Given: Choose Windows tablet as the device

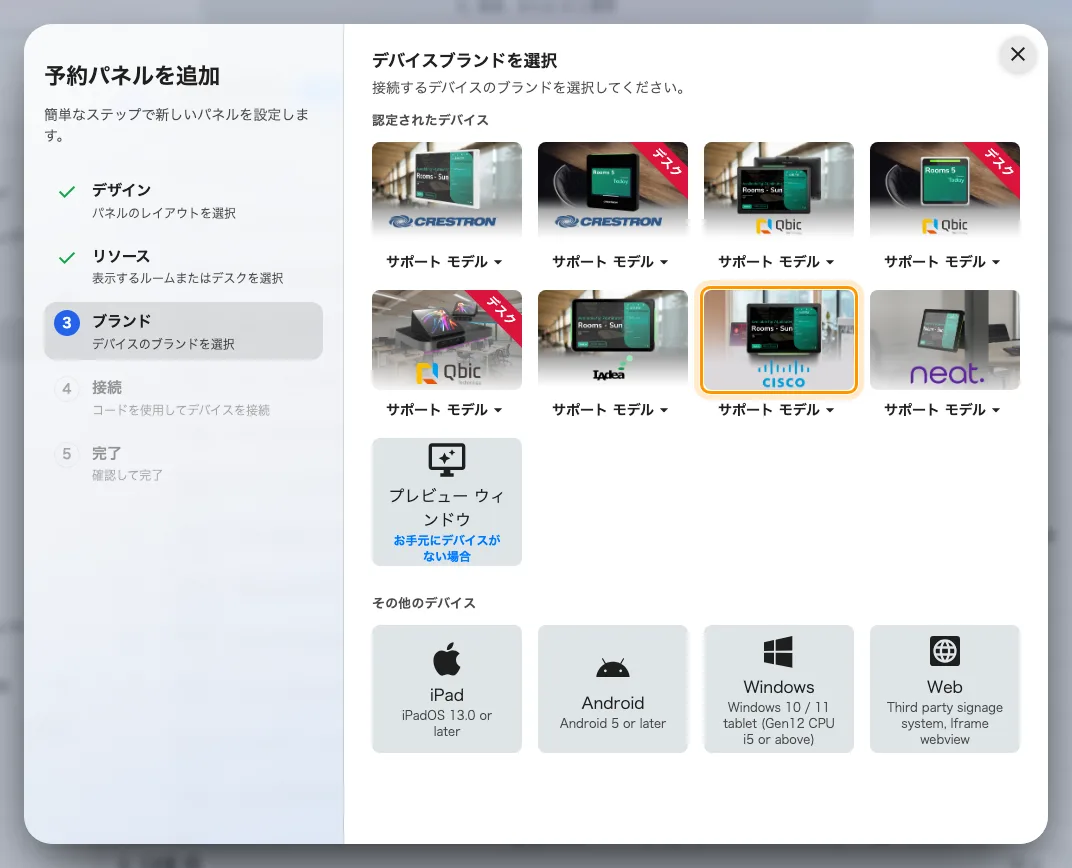Looking at the screenshot, I should pyautogui.click(x=779, y=689).
